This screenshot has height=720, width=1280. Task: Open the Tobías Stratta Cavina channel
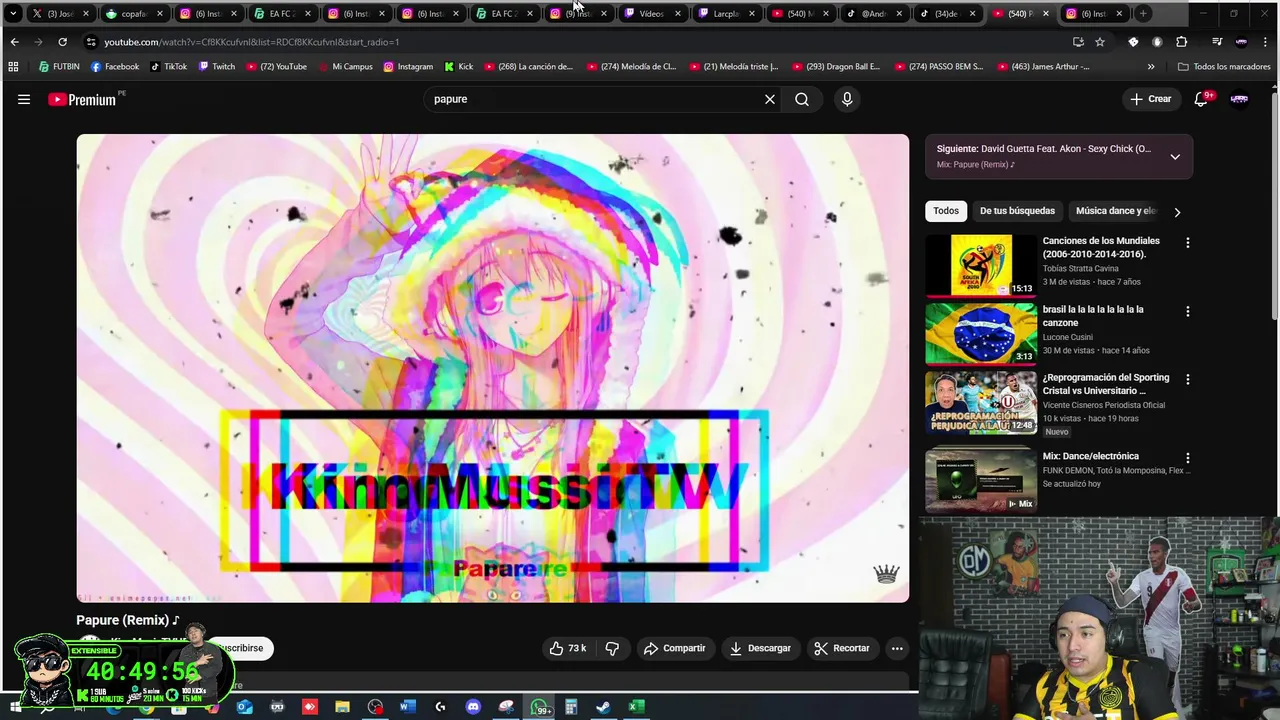(1080, 268)
